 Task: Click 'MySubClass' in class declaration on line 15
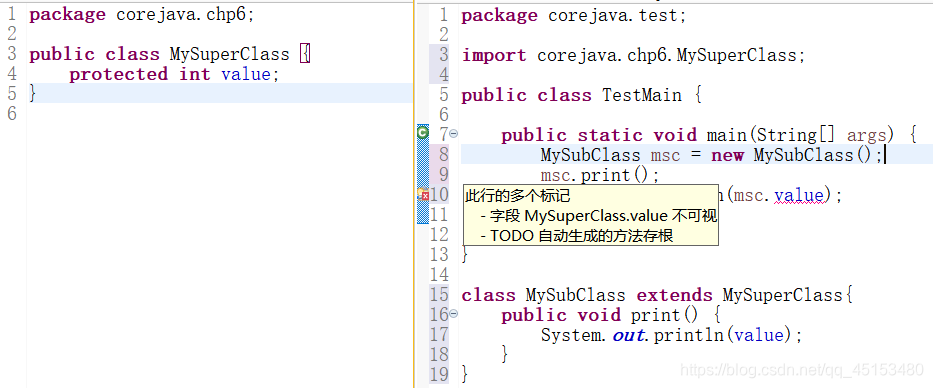click(x=575, y=295)
